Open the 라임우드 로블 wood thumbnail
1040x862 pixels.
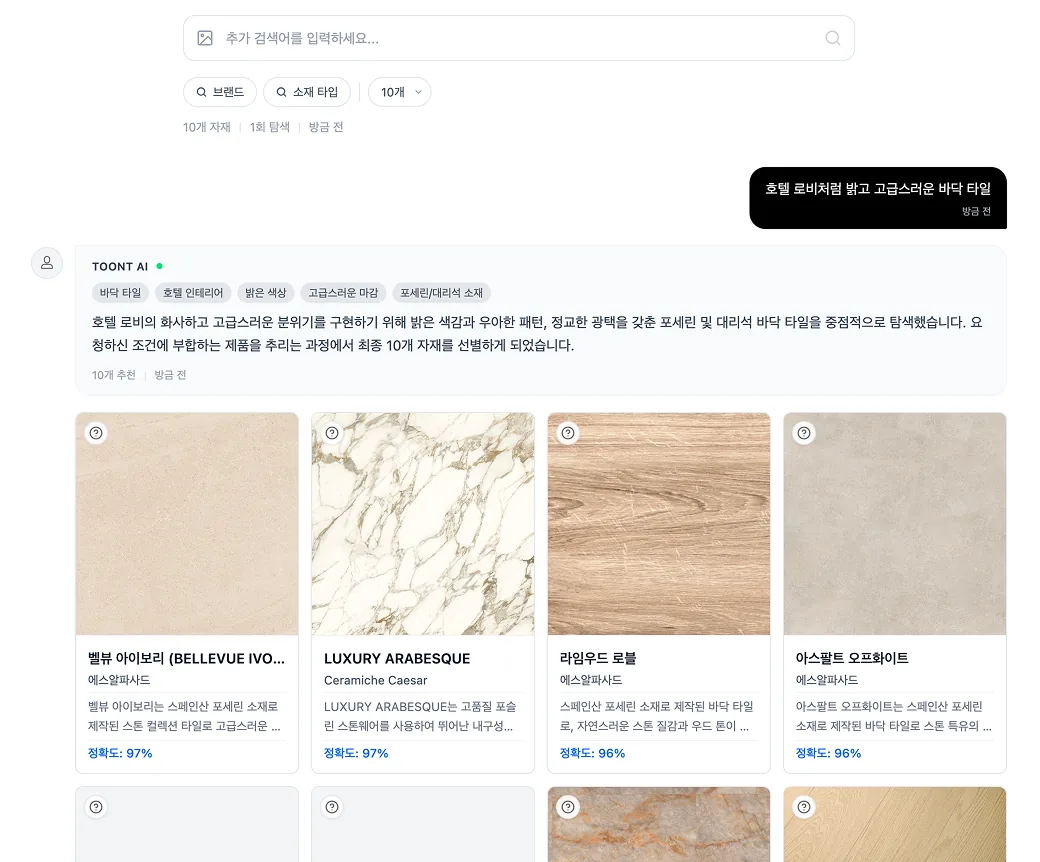(x=659, y=524)
